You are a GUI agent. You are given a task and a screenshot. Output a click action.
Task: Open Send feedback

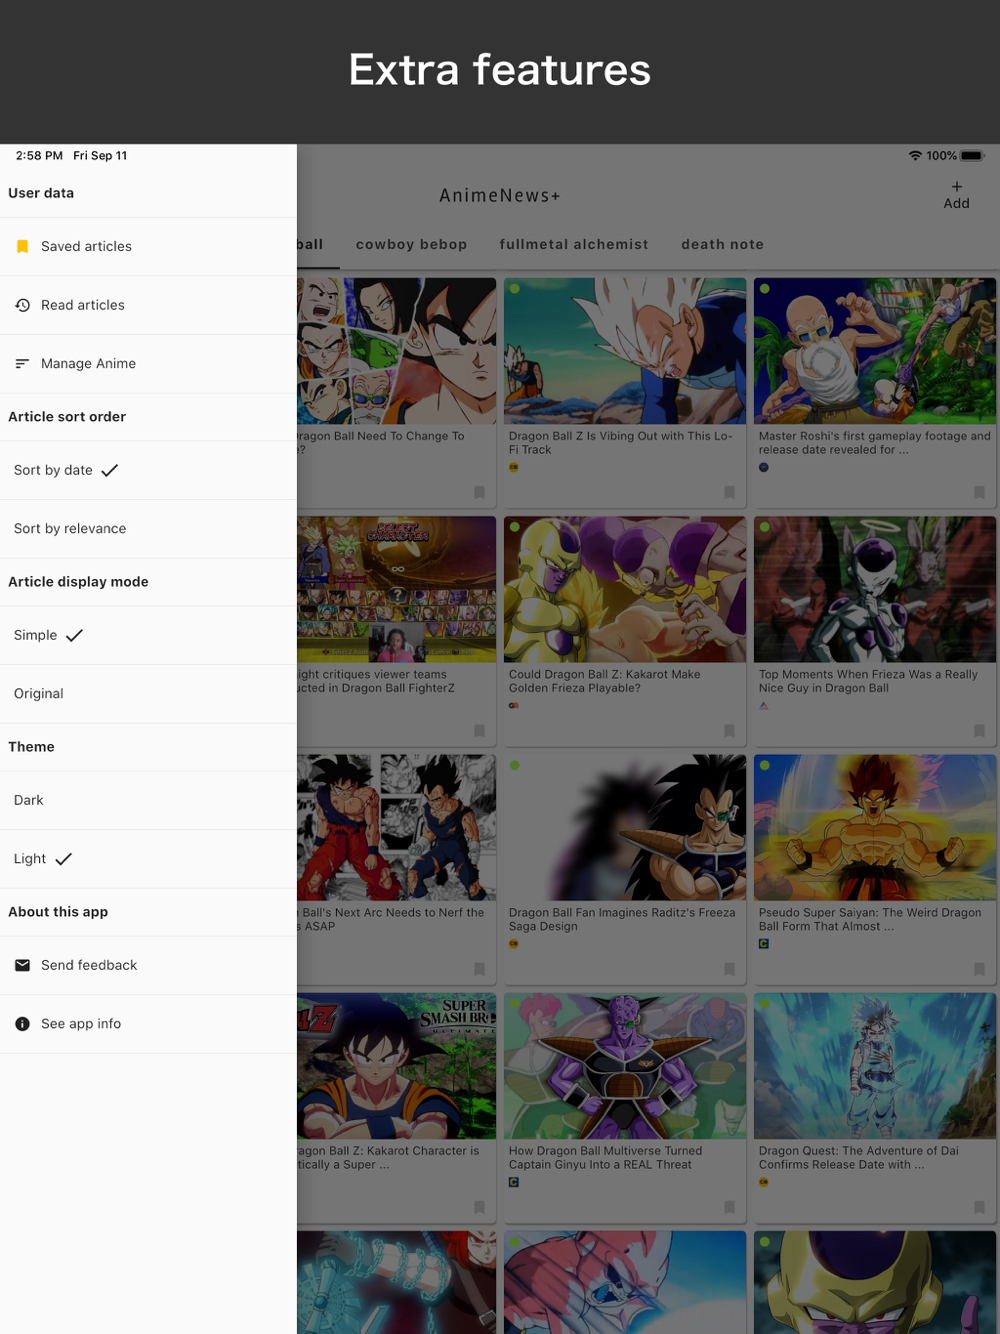click(x=148, y=965)
